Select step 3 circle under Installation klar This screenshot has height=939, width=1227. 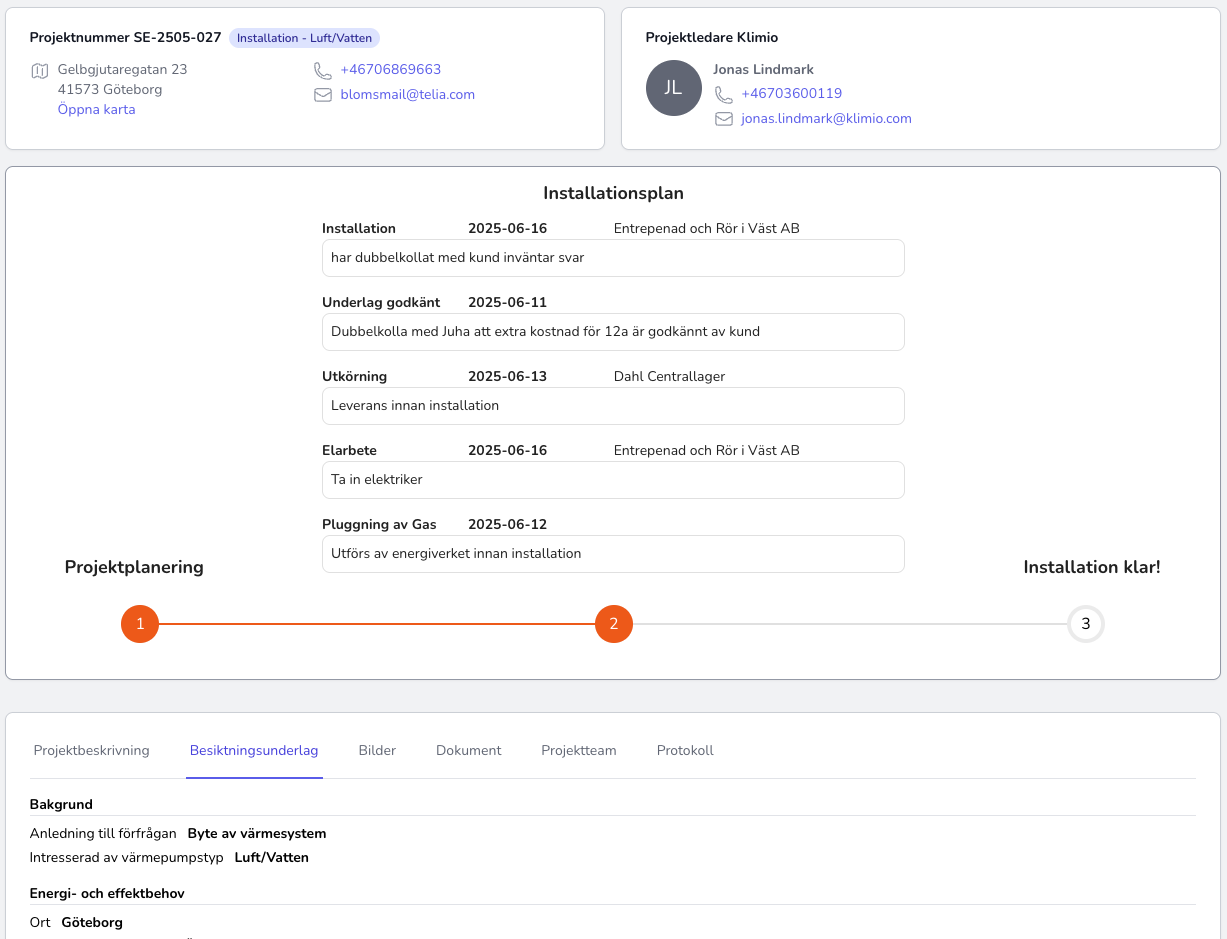pyautogui.click(x=1085, y=623)
